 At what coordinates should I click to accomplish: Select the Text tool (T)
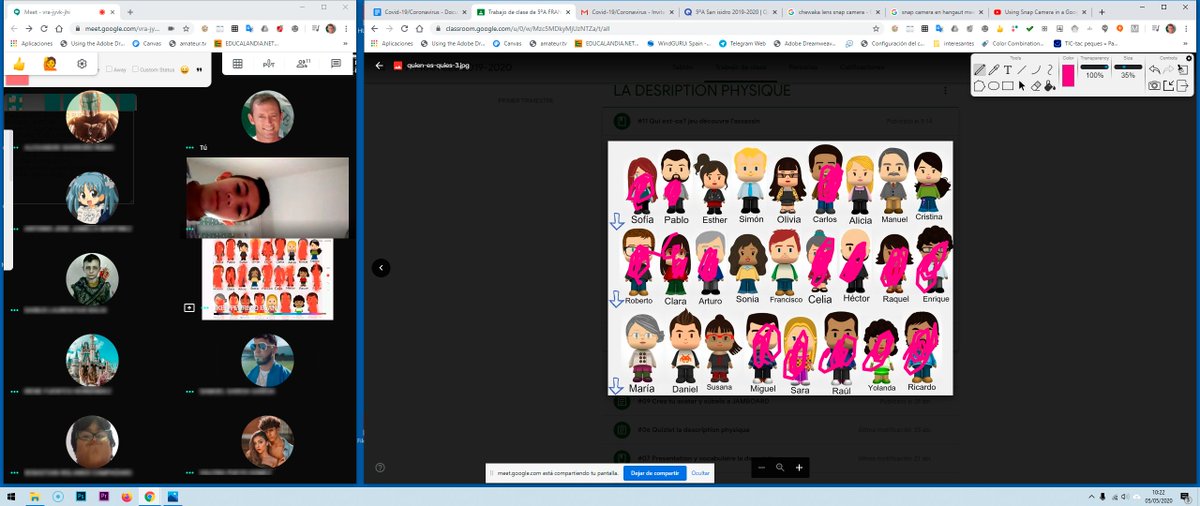(1008, 70)
